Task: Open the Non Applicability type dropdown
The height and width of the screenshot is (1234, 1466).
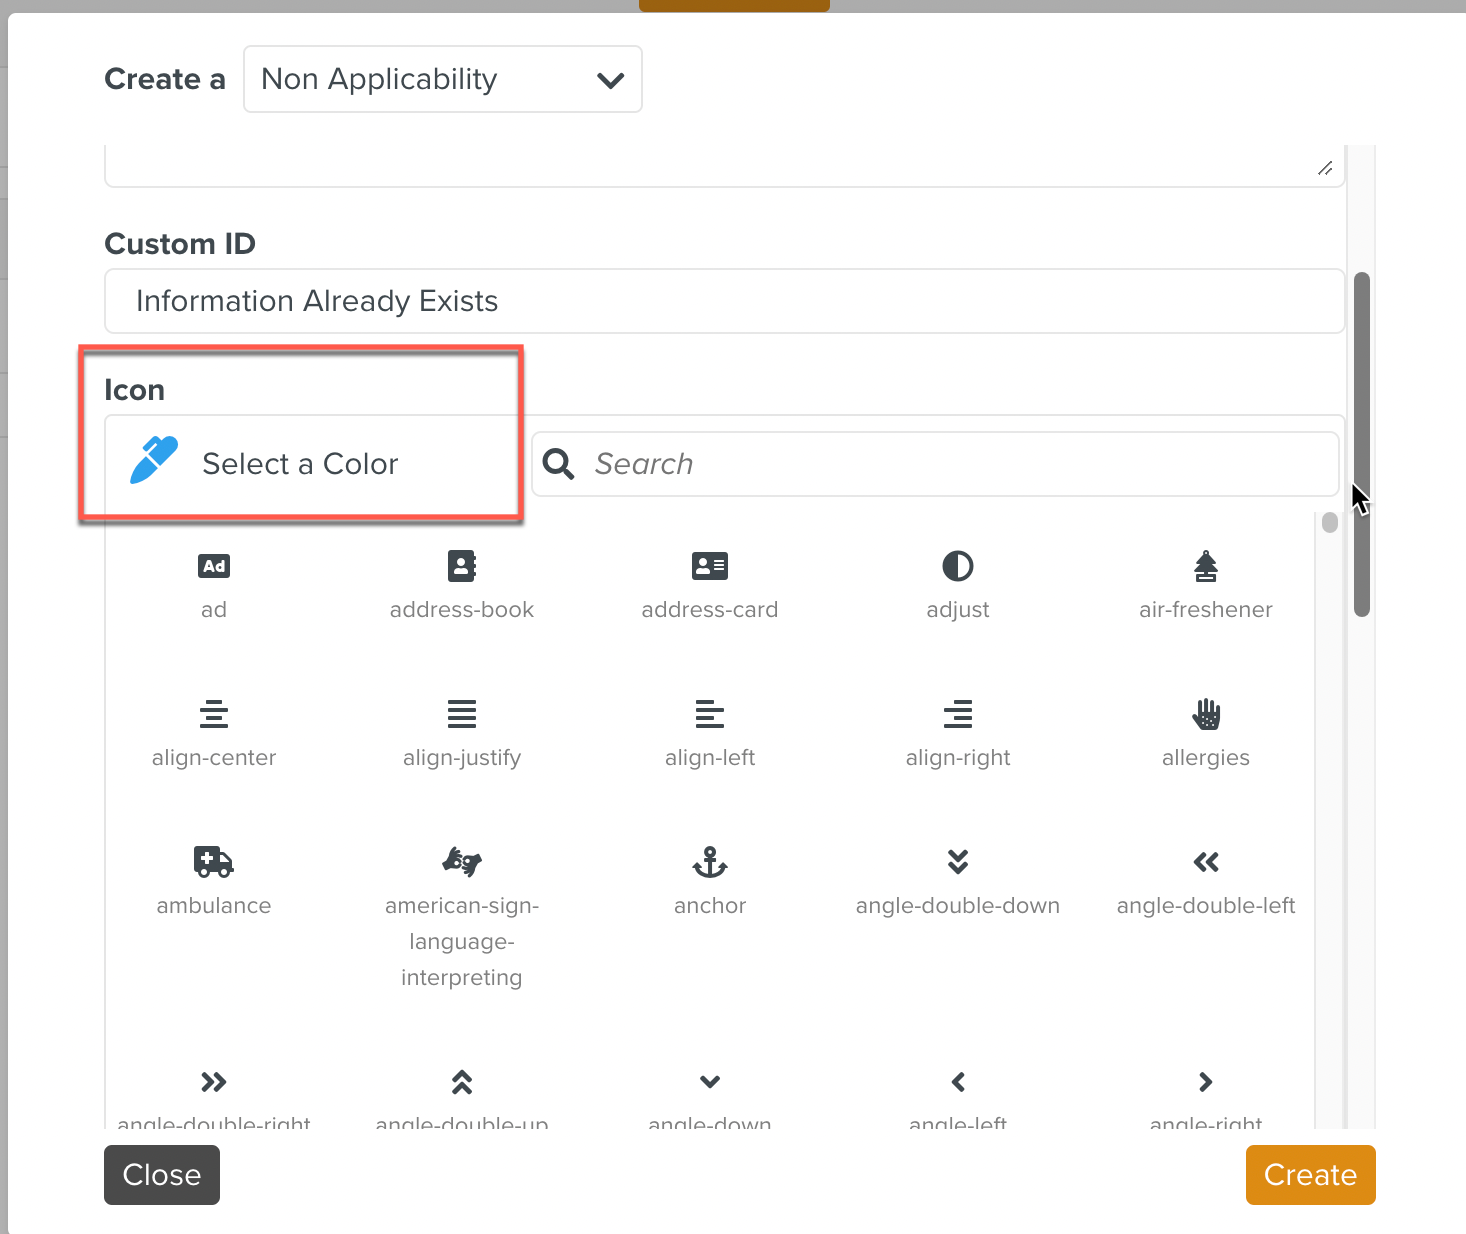Action: [443, 79]
